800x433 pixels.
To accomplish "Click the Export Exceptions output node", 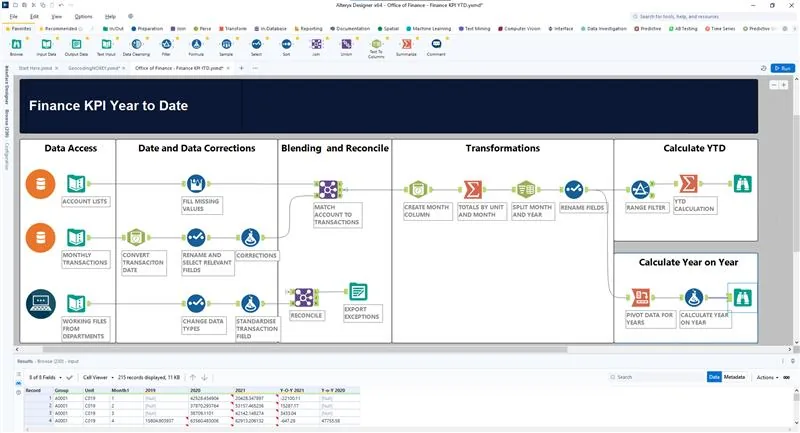I will [x=358, y=292].
